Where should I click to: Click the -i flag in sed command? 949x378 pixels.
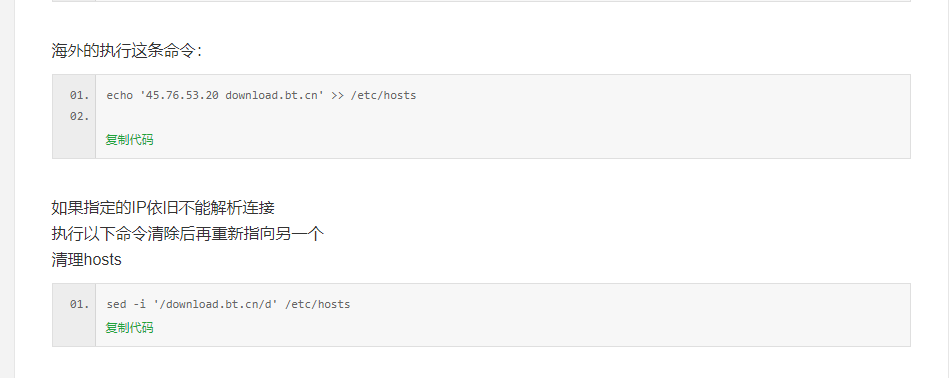[x=139, y=304]
